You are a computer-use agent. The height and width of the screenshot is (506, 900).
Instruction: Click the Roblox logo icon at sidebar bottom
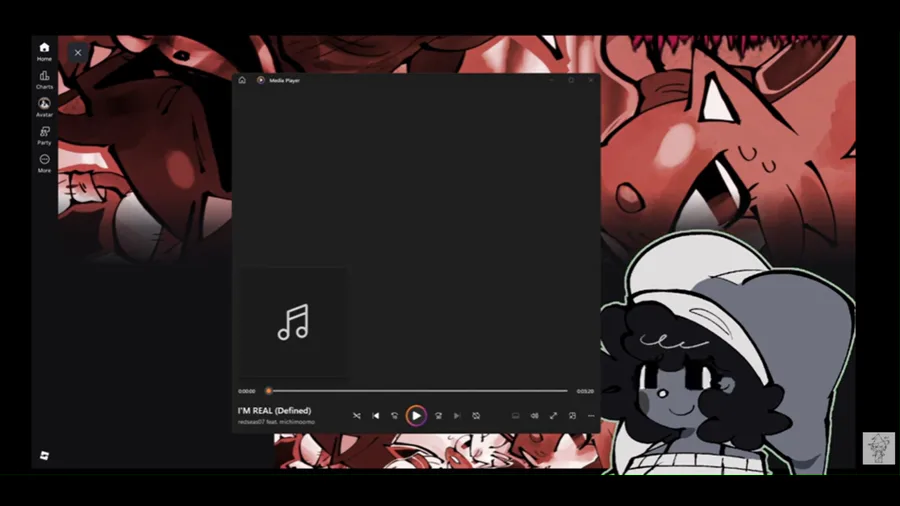click(x=44, y=456)
